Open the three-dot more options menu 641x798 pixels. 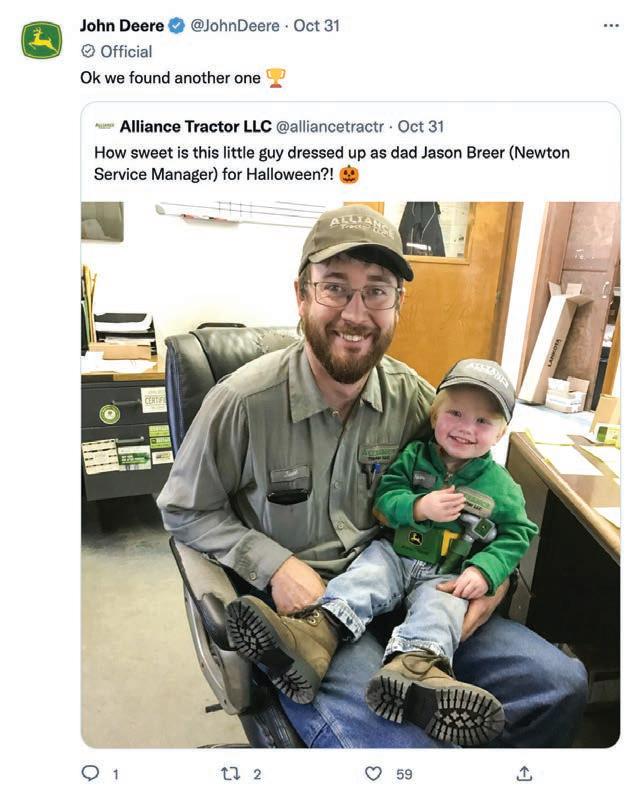pyautogui.click(x=611, y=25)
